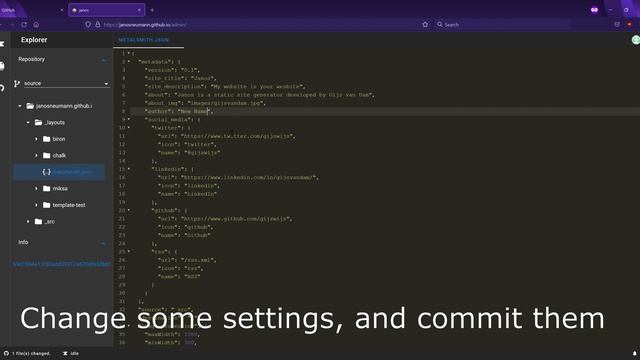The image size is (640, 360).
Task: Expand the template-test folder
Action: coord(36,205)
